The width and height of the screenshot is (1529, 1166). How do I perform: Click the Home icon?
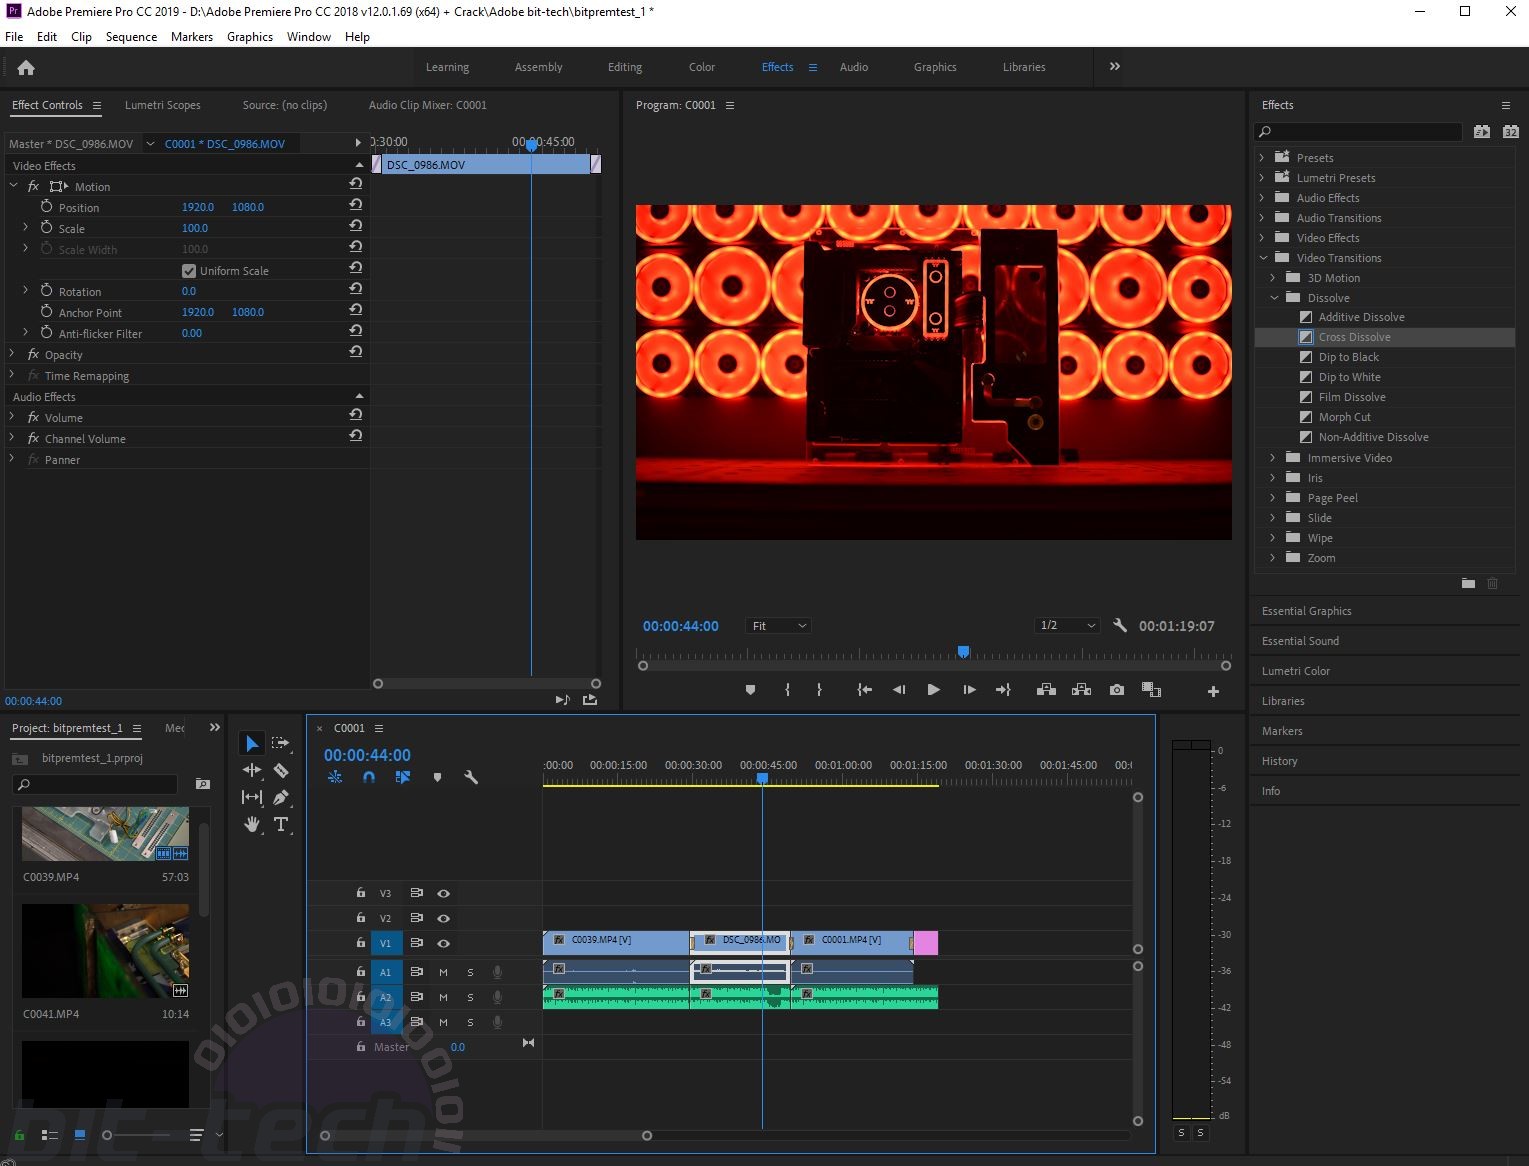click(x=26, y=68)
